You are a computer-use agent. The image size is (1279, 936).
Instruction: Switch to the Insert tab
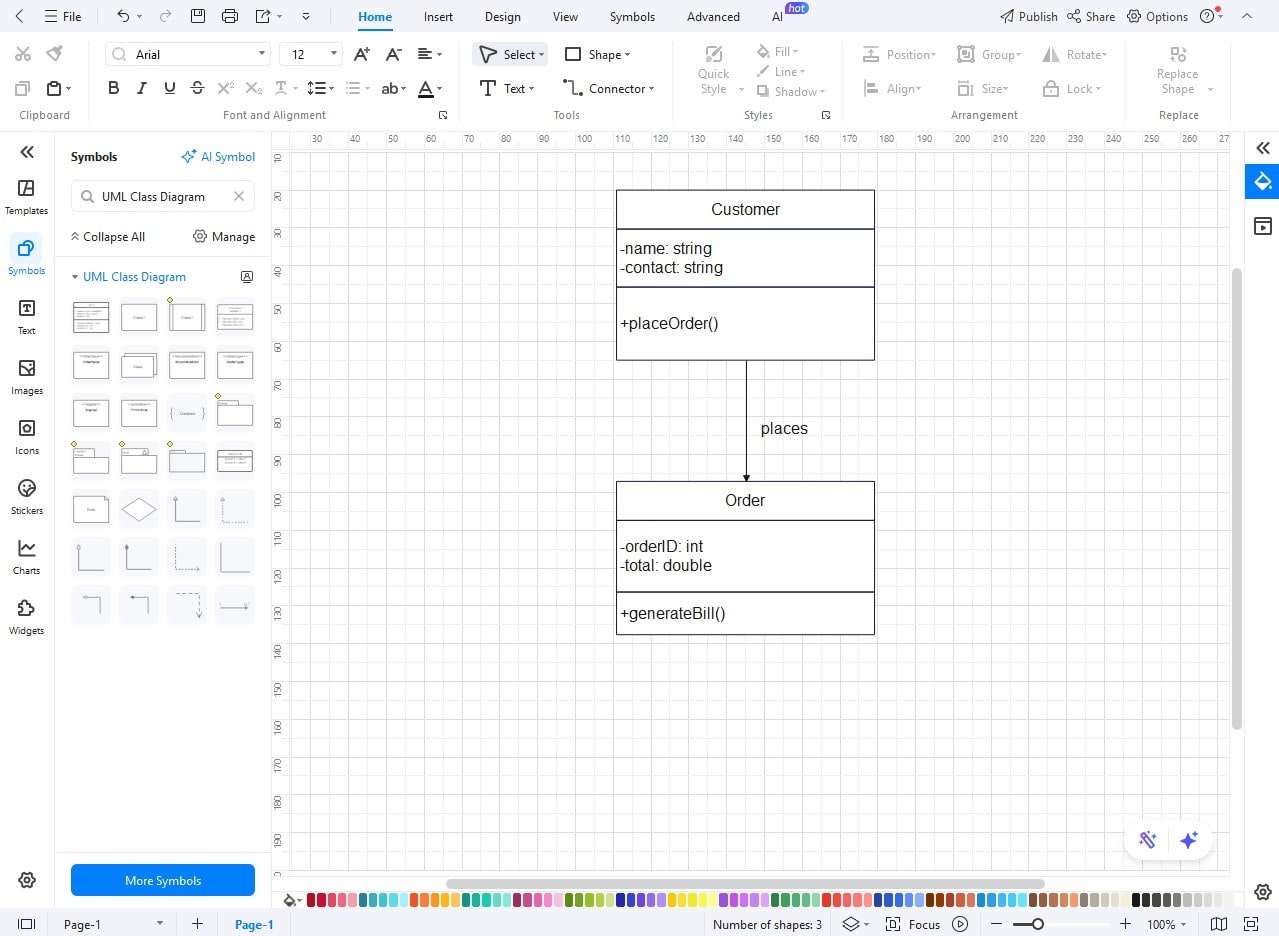click(438, 16)
